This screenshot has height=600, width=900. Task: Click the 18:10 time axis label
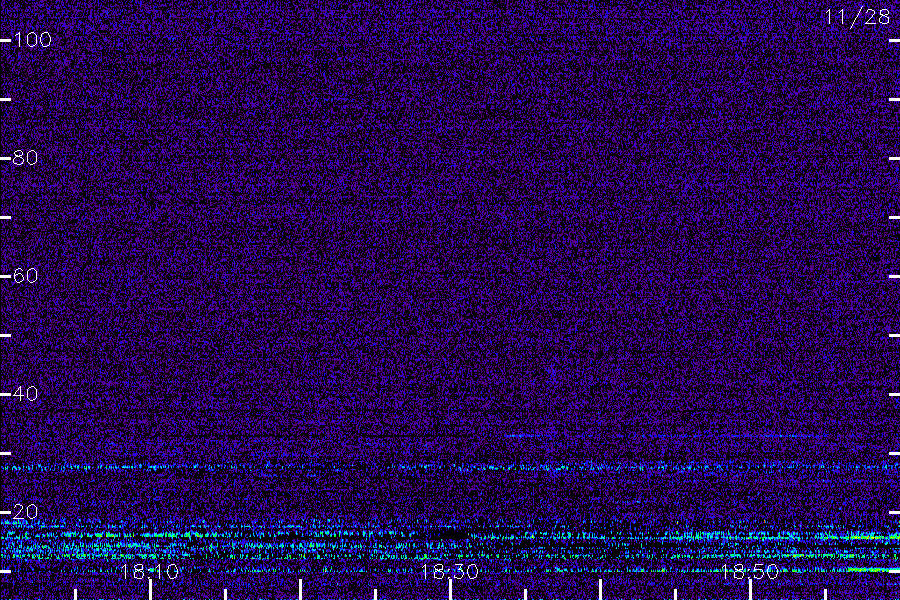click(149, 572)
